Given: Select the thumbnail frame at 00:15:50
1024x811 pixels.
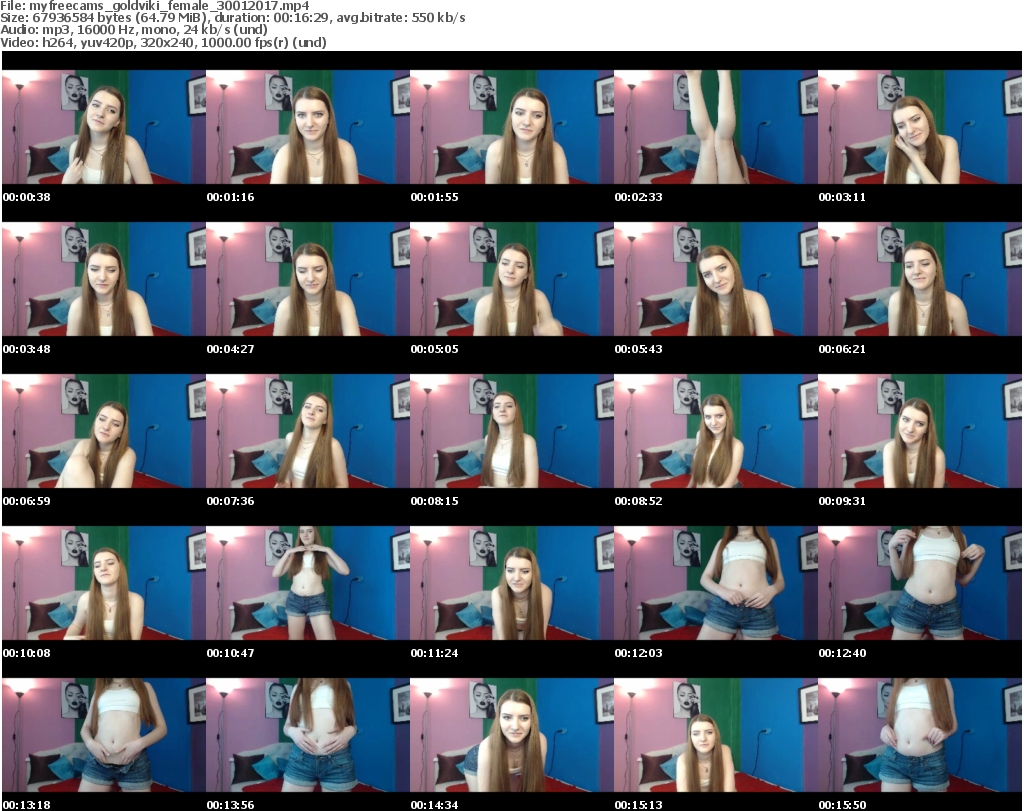Looking at the screenshot, I should pyautogui.click(x=920, y=735).
